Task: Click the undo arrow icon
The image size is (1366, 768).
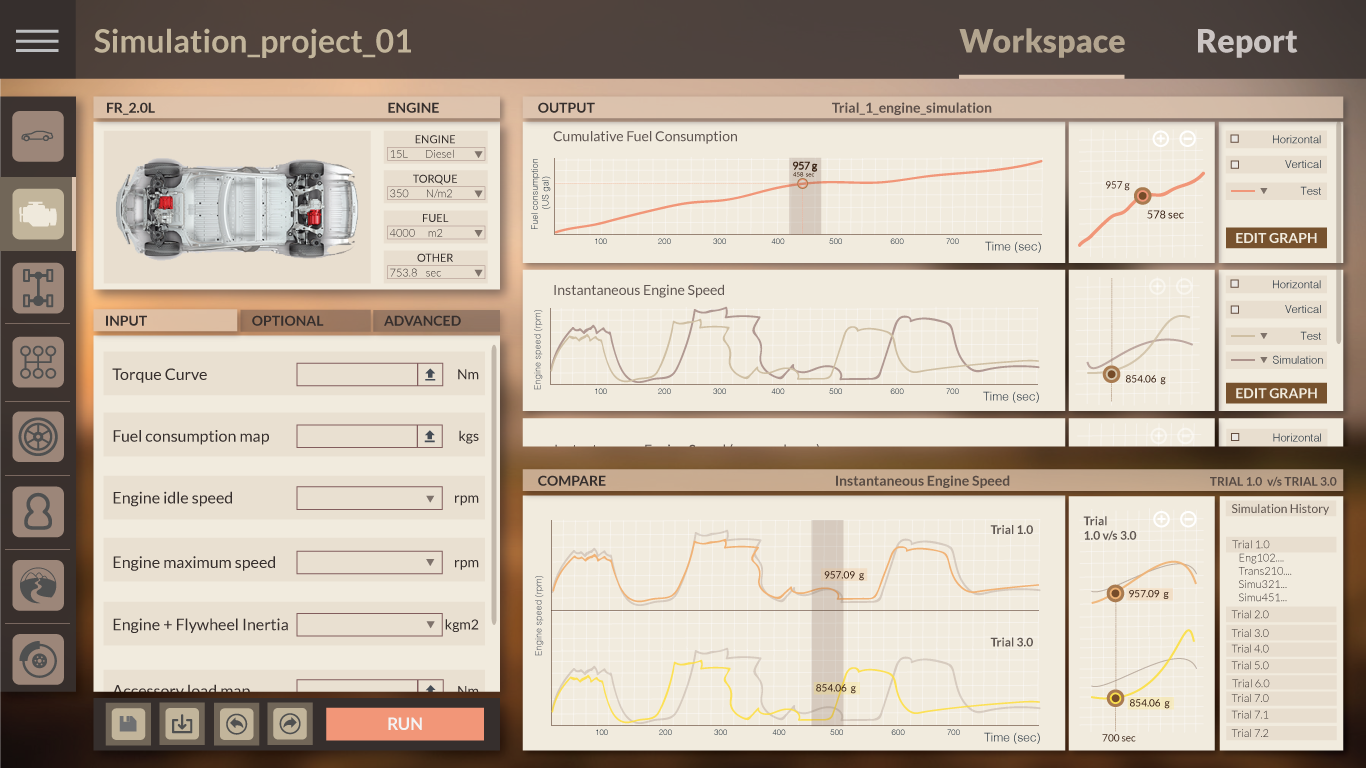Action: tap(236, 723)
